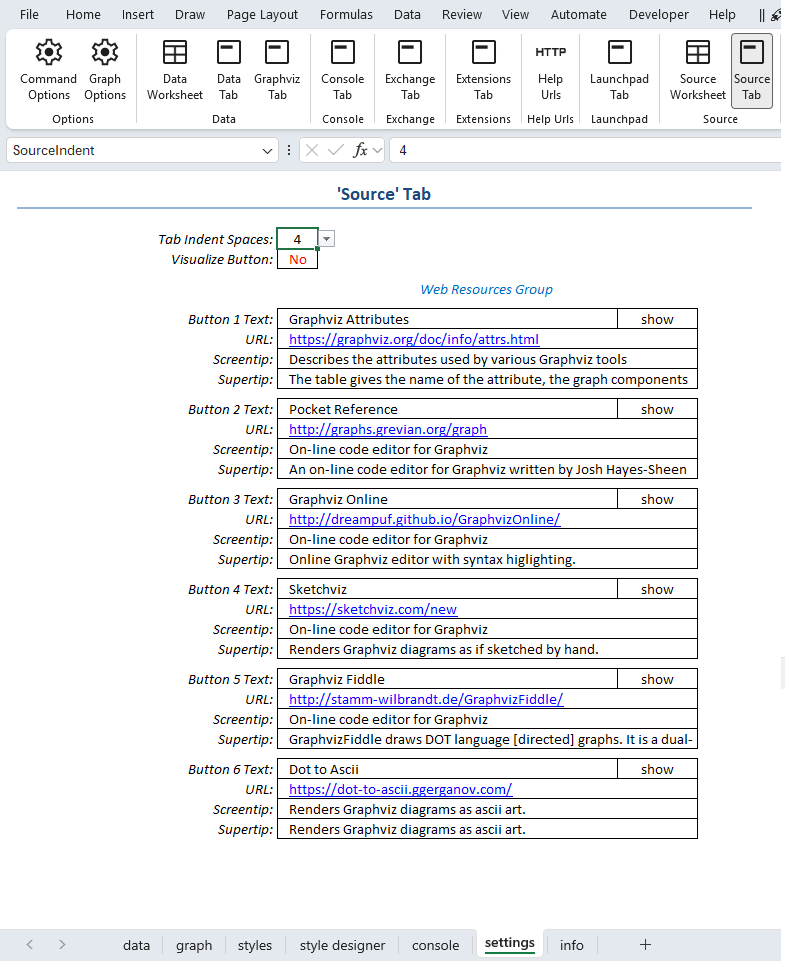Image resolution: width=785 pixels, height=962 pixels.
Task: Toggle show cell for Dot to Ascii
Action: pos(657,769)
